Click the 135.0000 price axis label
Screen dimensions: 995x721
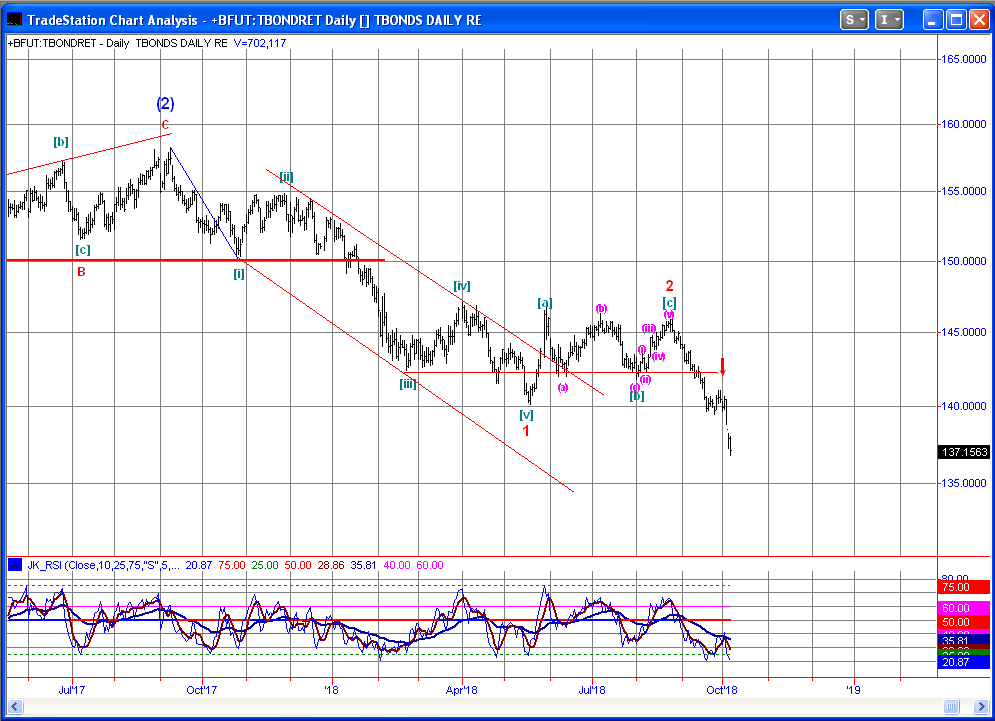click(x=963, y=483)
